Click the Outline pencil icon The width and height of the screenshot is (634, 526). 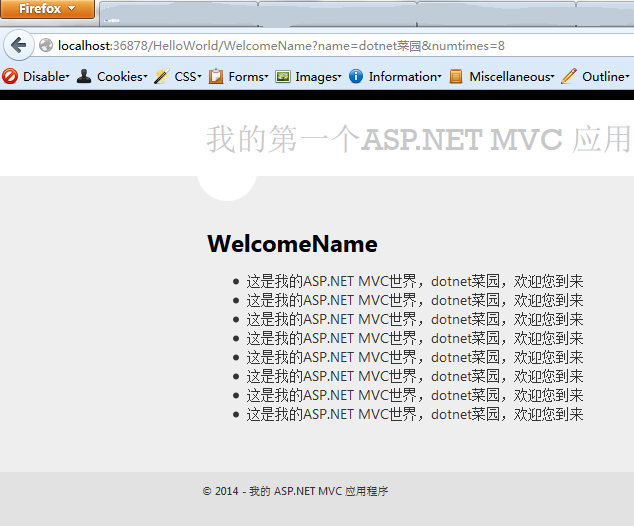tap(569, 76)
